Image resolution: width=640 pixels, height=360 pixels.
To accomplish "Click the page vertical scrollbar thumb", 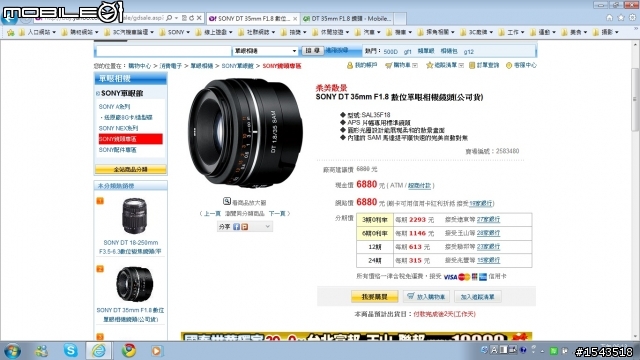I will pyautogui.click(x=636, y=99).
